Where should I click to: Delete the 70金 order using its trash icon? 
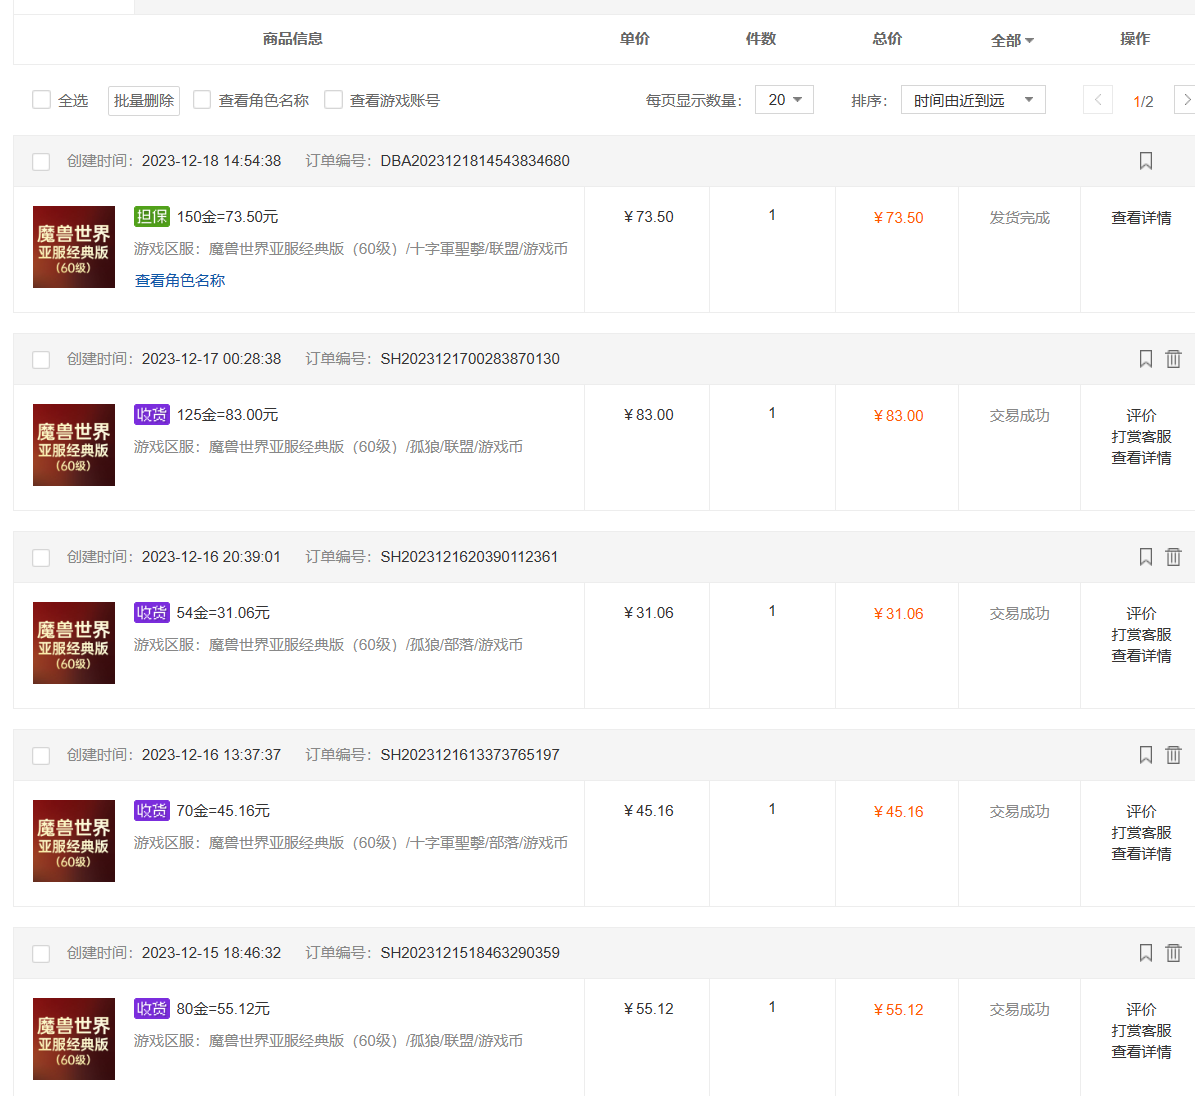pyautogui.click(x=1173, y=754)
